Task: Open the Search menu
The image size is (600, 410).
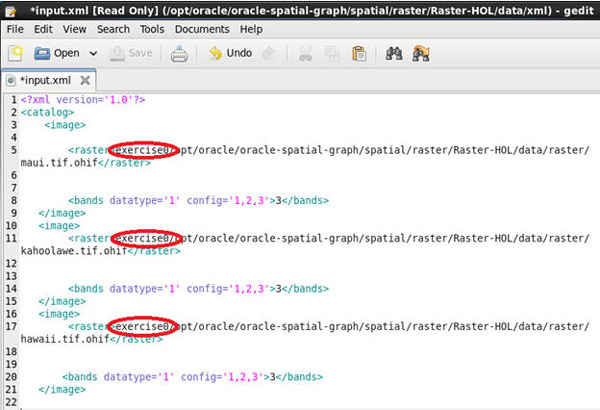Action: [113, 29]
